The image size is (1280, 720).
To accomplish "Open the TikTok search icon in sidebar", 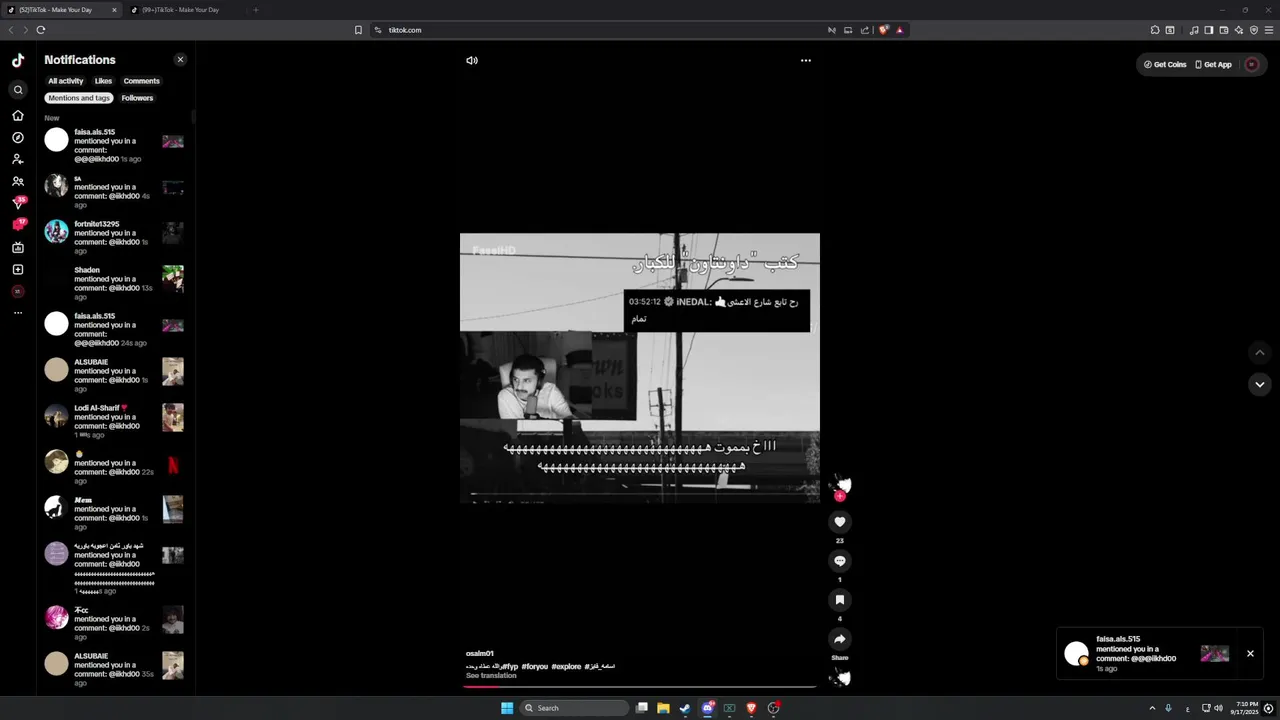I will (18, 90).
